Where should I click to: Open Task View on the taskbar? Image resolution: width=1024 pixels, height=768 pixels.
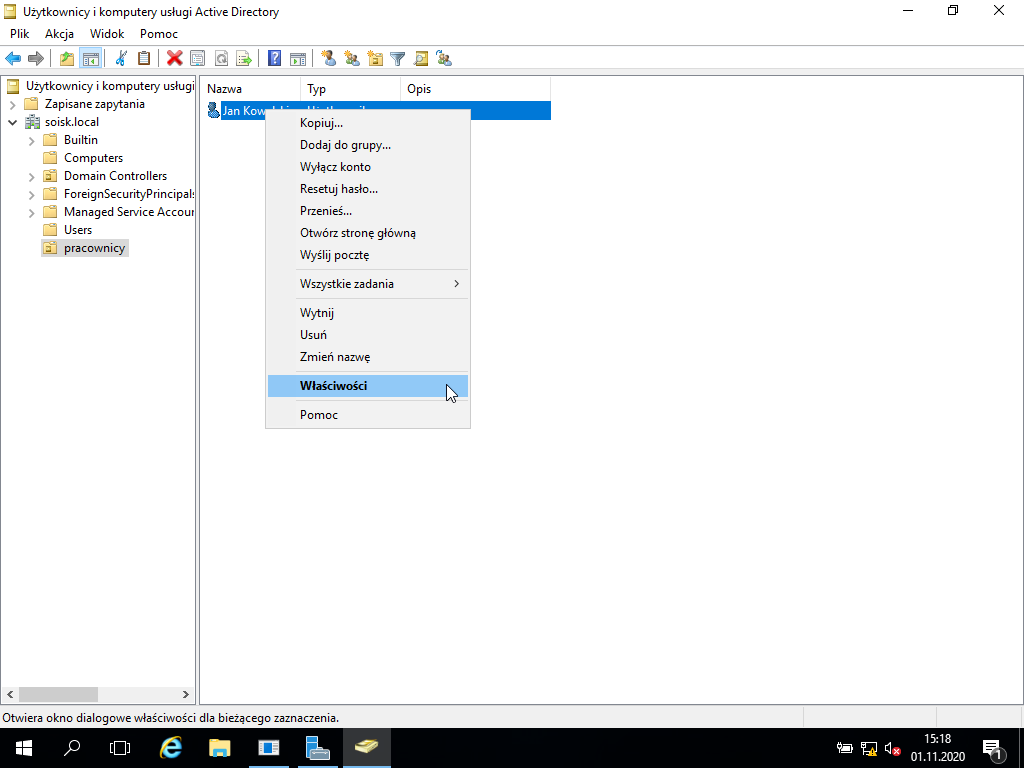[x=120, y=748]
